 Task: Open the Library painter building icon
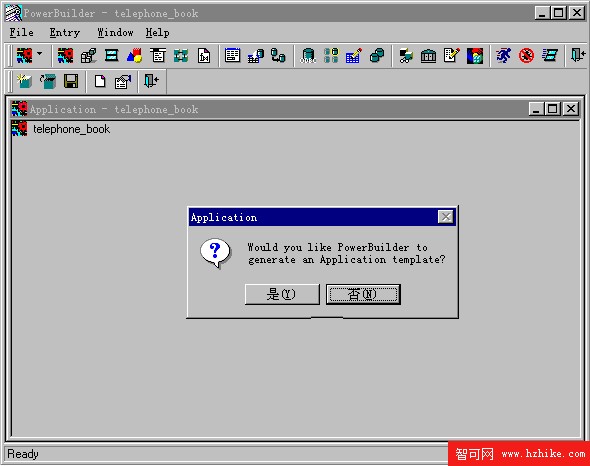(x=429, y=56)
